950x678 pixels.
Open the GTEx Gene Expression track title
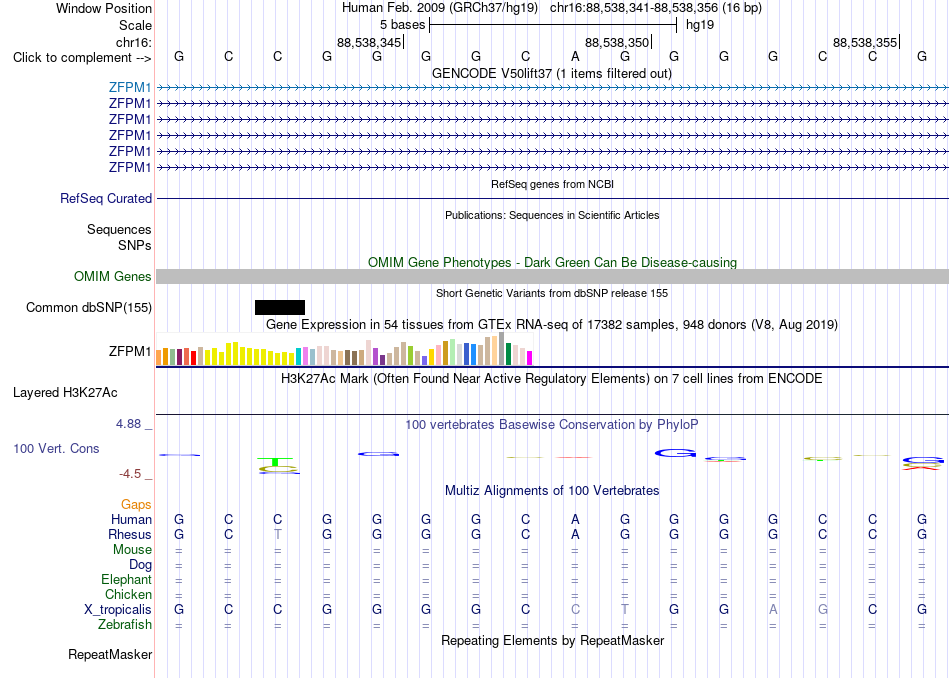tap(552, 325)
